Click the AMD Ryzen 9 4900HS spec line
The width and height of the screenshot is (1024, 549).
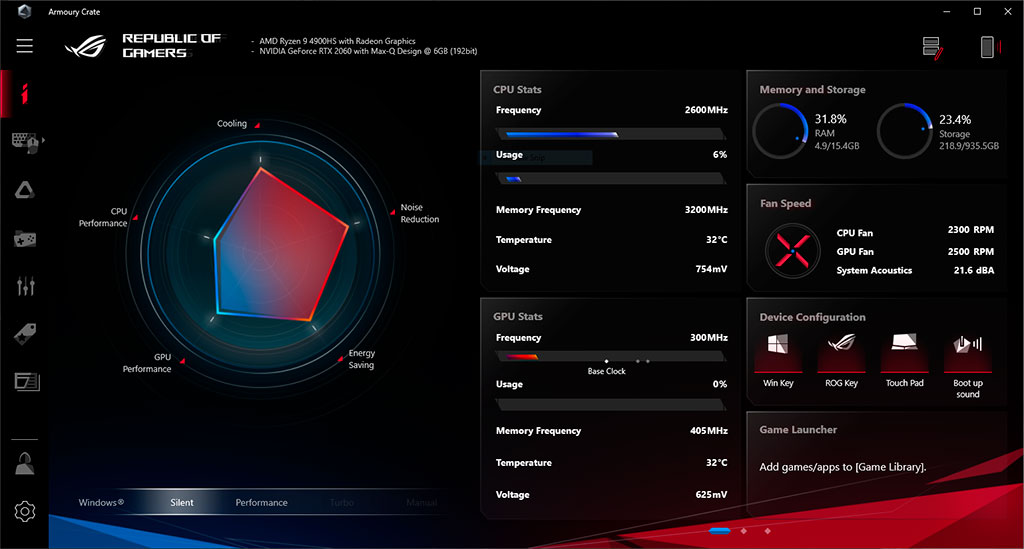pos(337,41)
